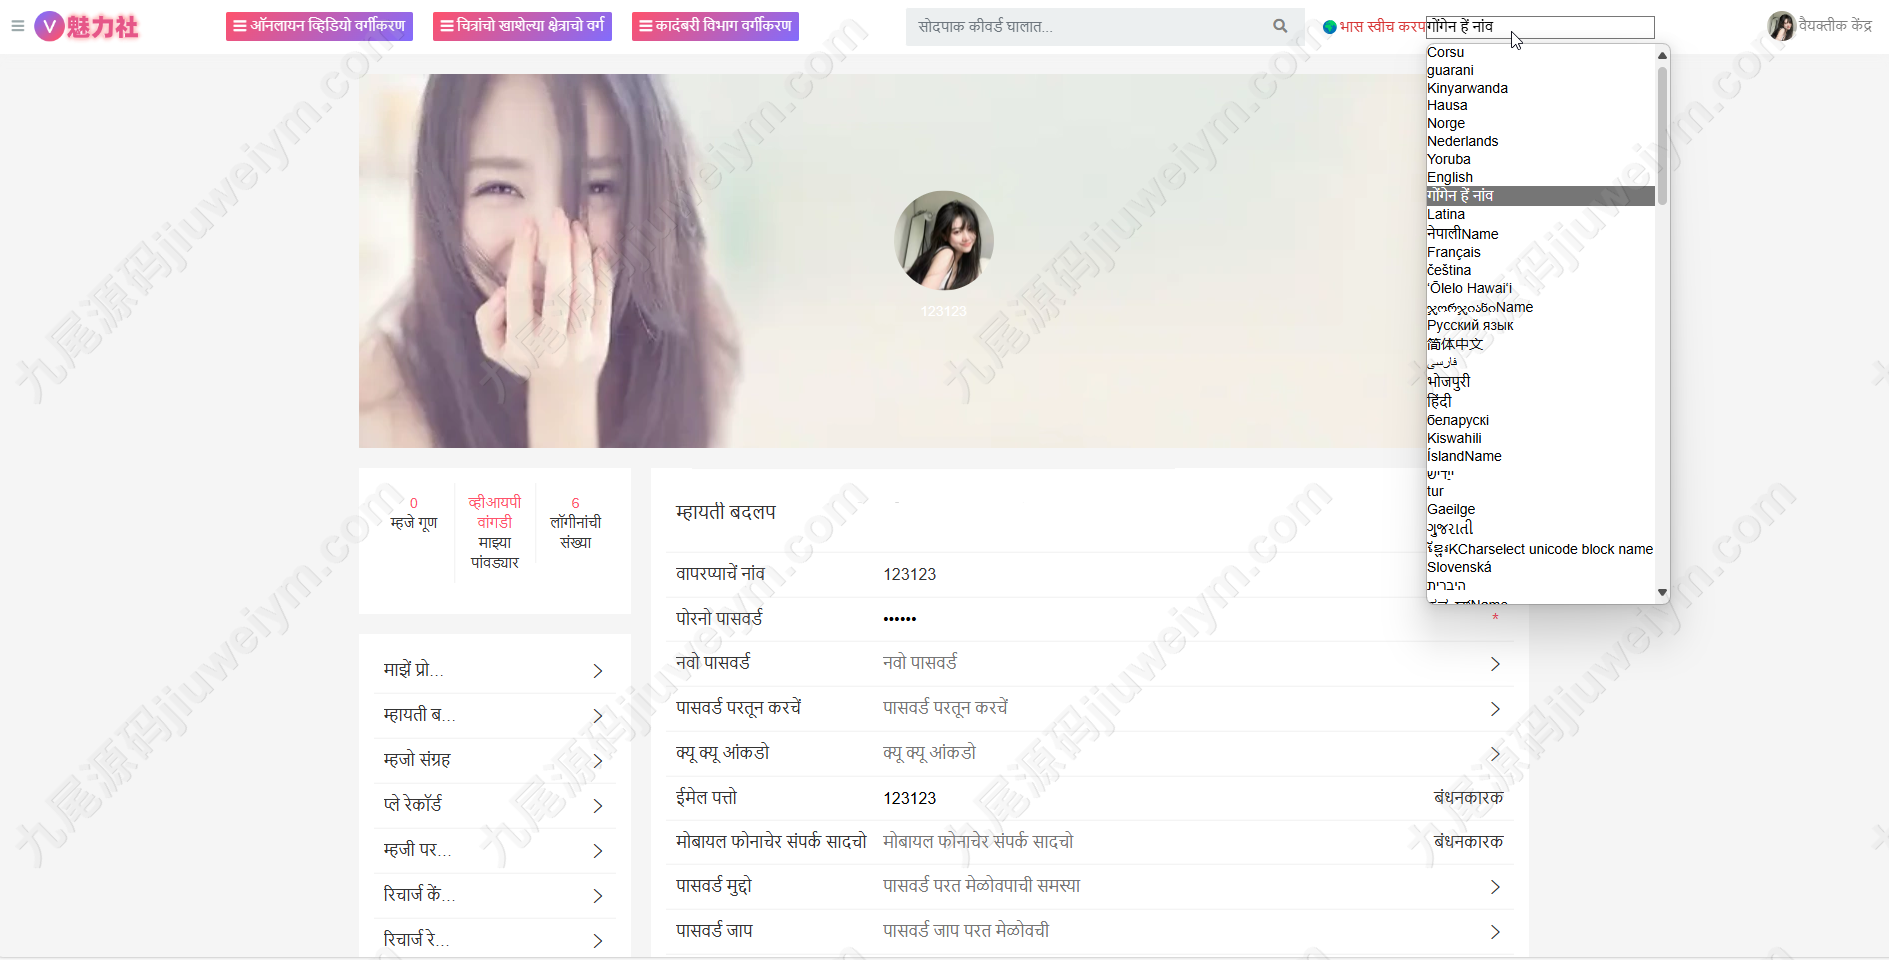Open चित्रांचो category menu button
Image resolution: width=1889 pixels, height=960 pixels.
[x=522, y=26]
